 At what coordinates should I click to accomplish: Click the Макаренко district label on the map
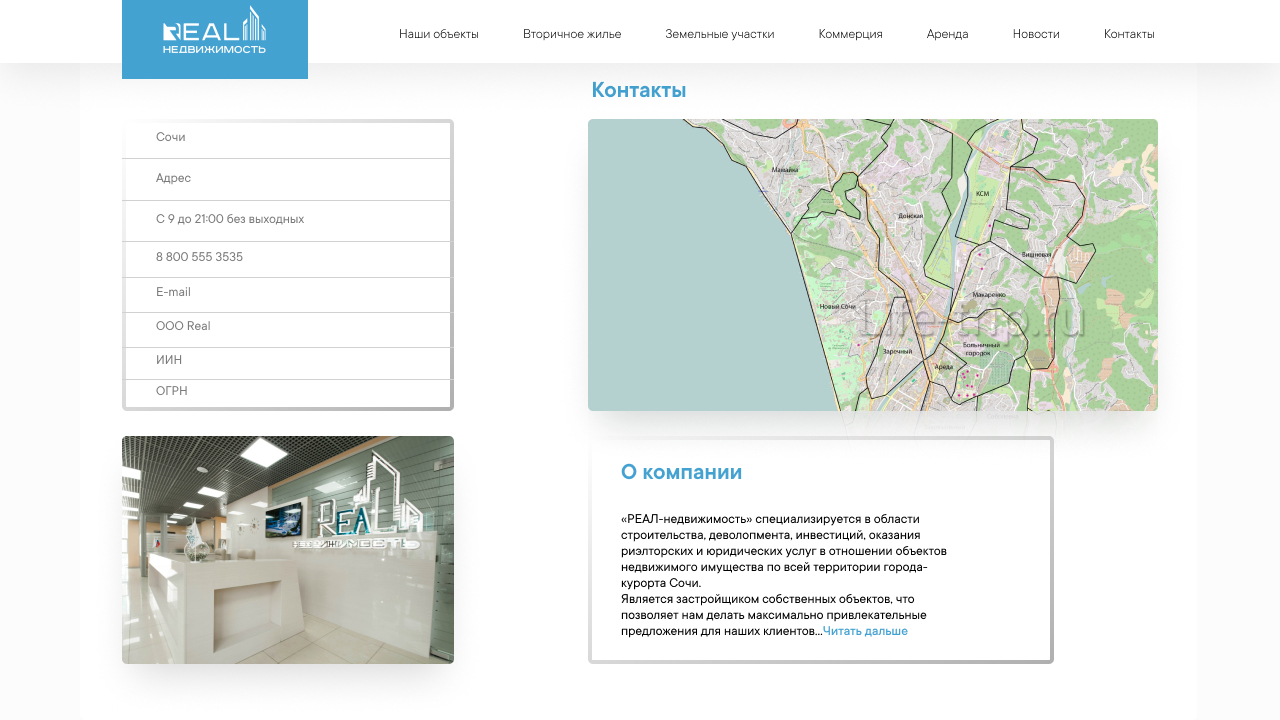tap(989, 295)
